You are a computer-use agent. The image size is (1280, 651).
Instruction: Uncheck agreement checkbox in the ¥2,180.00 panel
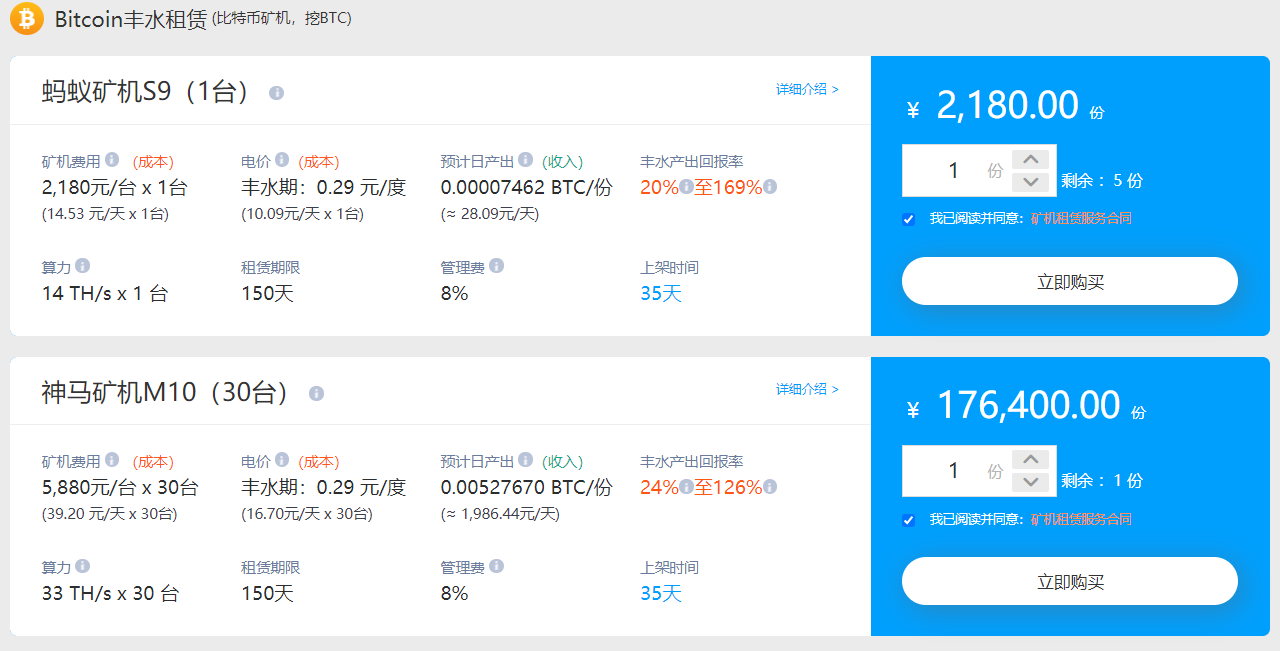pyautogui.click(x=909, y=219)
